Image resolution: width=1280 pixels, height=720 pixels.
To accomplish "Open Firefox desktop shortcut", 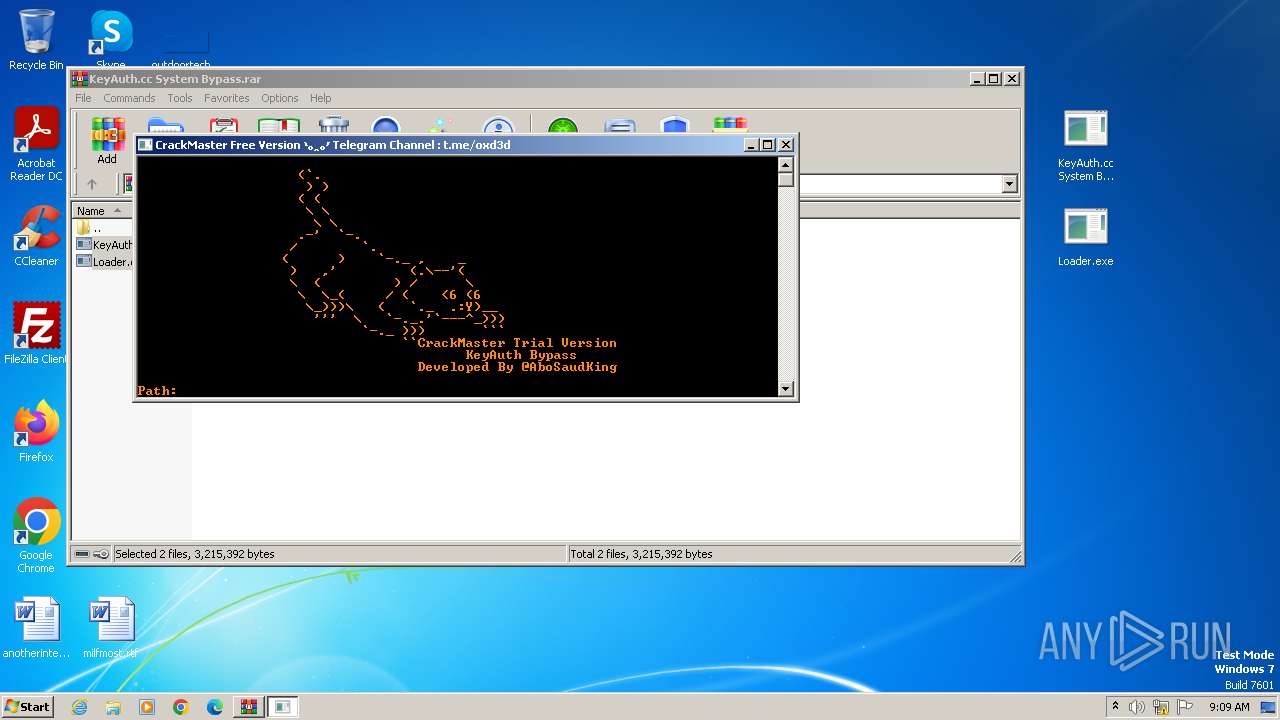I will (36, 432).
